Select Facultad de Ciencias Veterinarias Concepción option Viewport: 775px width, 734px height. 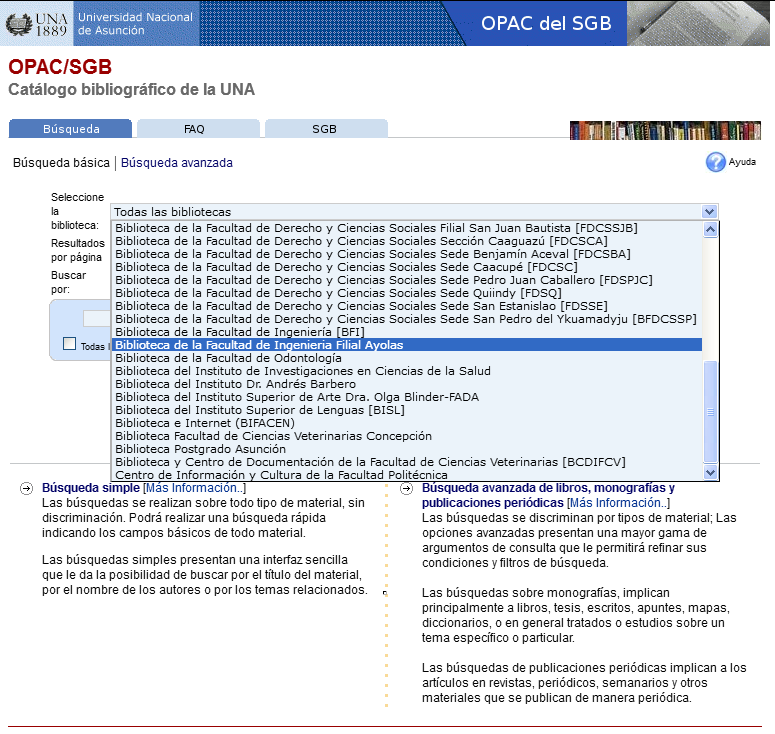tap(406, 436)
